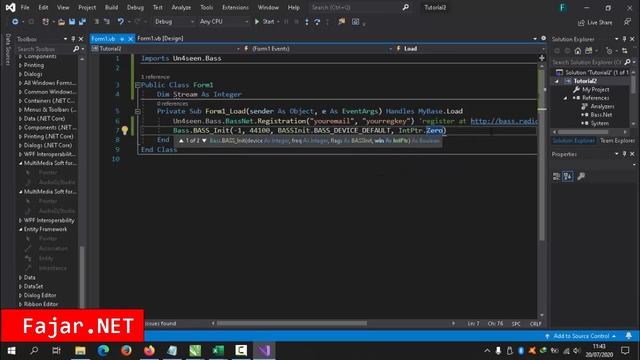Click Visual Studio search box

coord(359,7)
